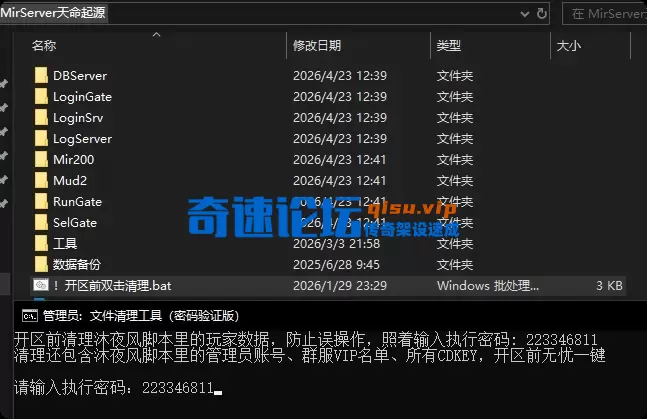
Task: Refresh the MirServer folder view
Action: click(542, 14)
